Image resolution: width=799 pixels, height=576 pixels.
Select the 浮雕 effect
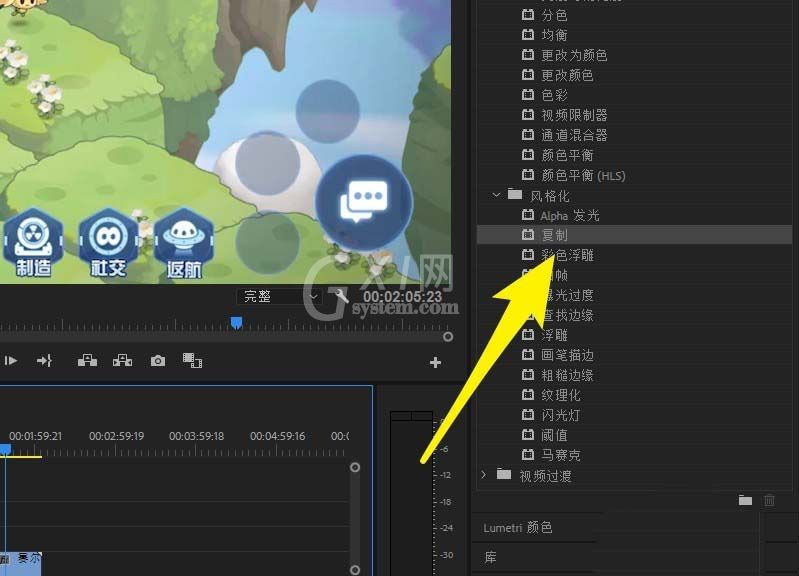click(554, 335)
